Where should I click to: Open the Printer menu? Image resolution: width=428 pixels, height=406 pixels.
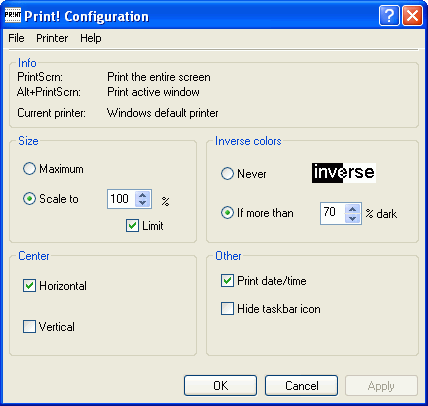click(52, 38)
